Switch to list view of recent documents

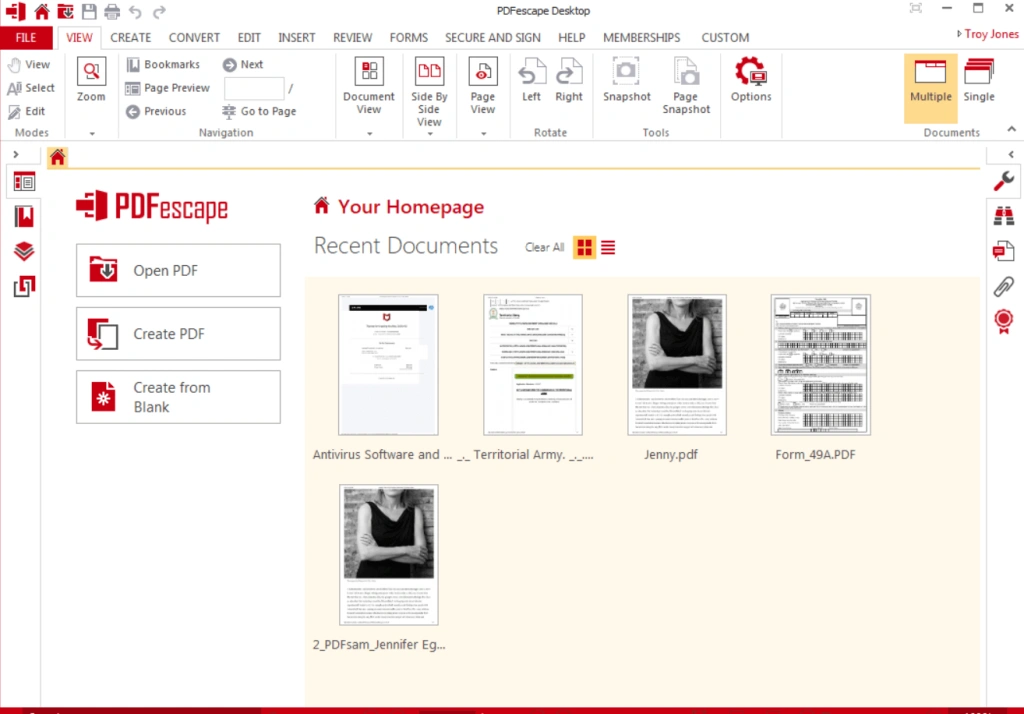608,248
